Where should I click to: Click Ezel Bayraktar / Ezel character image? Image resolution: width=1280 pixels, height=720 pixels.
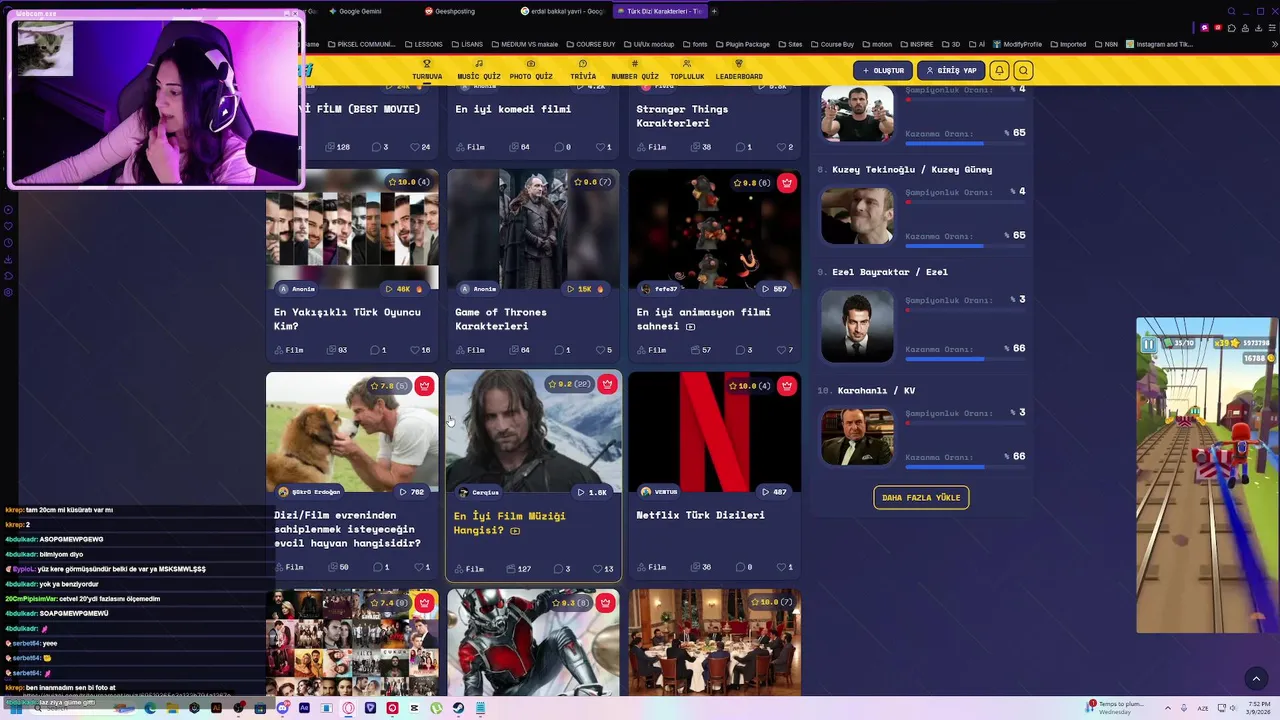(x=857, y=325)
